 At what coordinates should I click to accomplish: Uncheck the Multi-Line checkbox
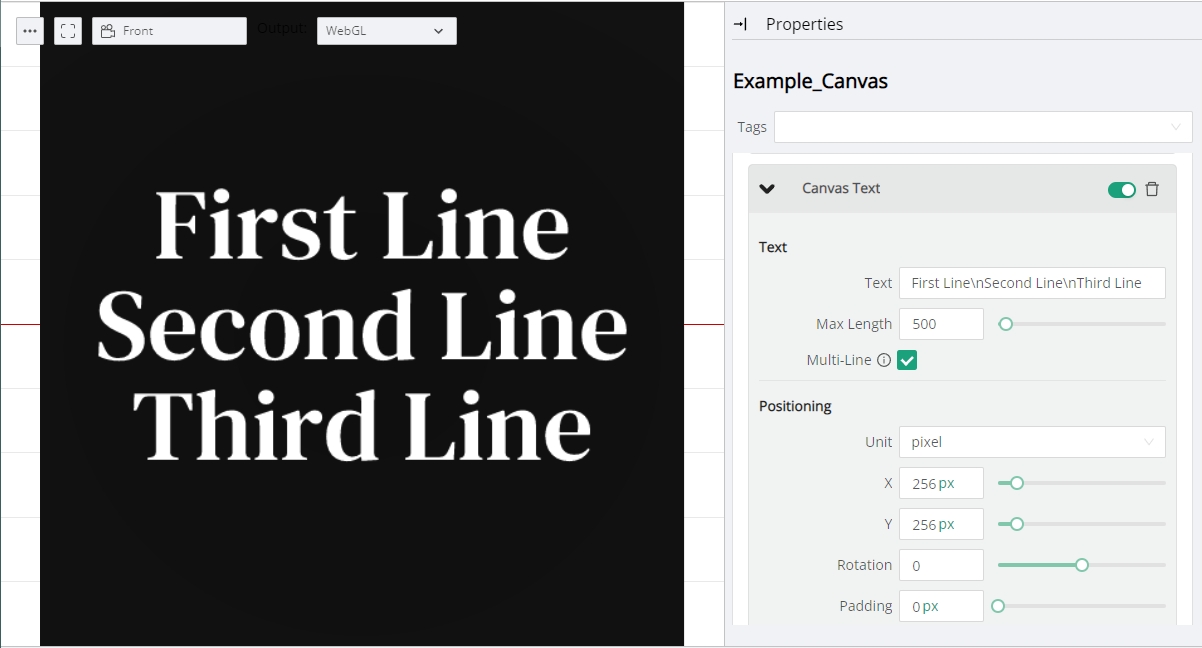click(907, 360)
